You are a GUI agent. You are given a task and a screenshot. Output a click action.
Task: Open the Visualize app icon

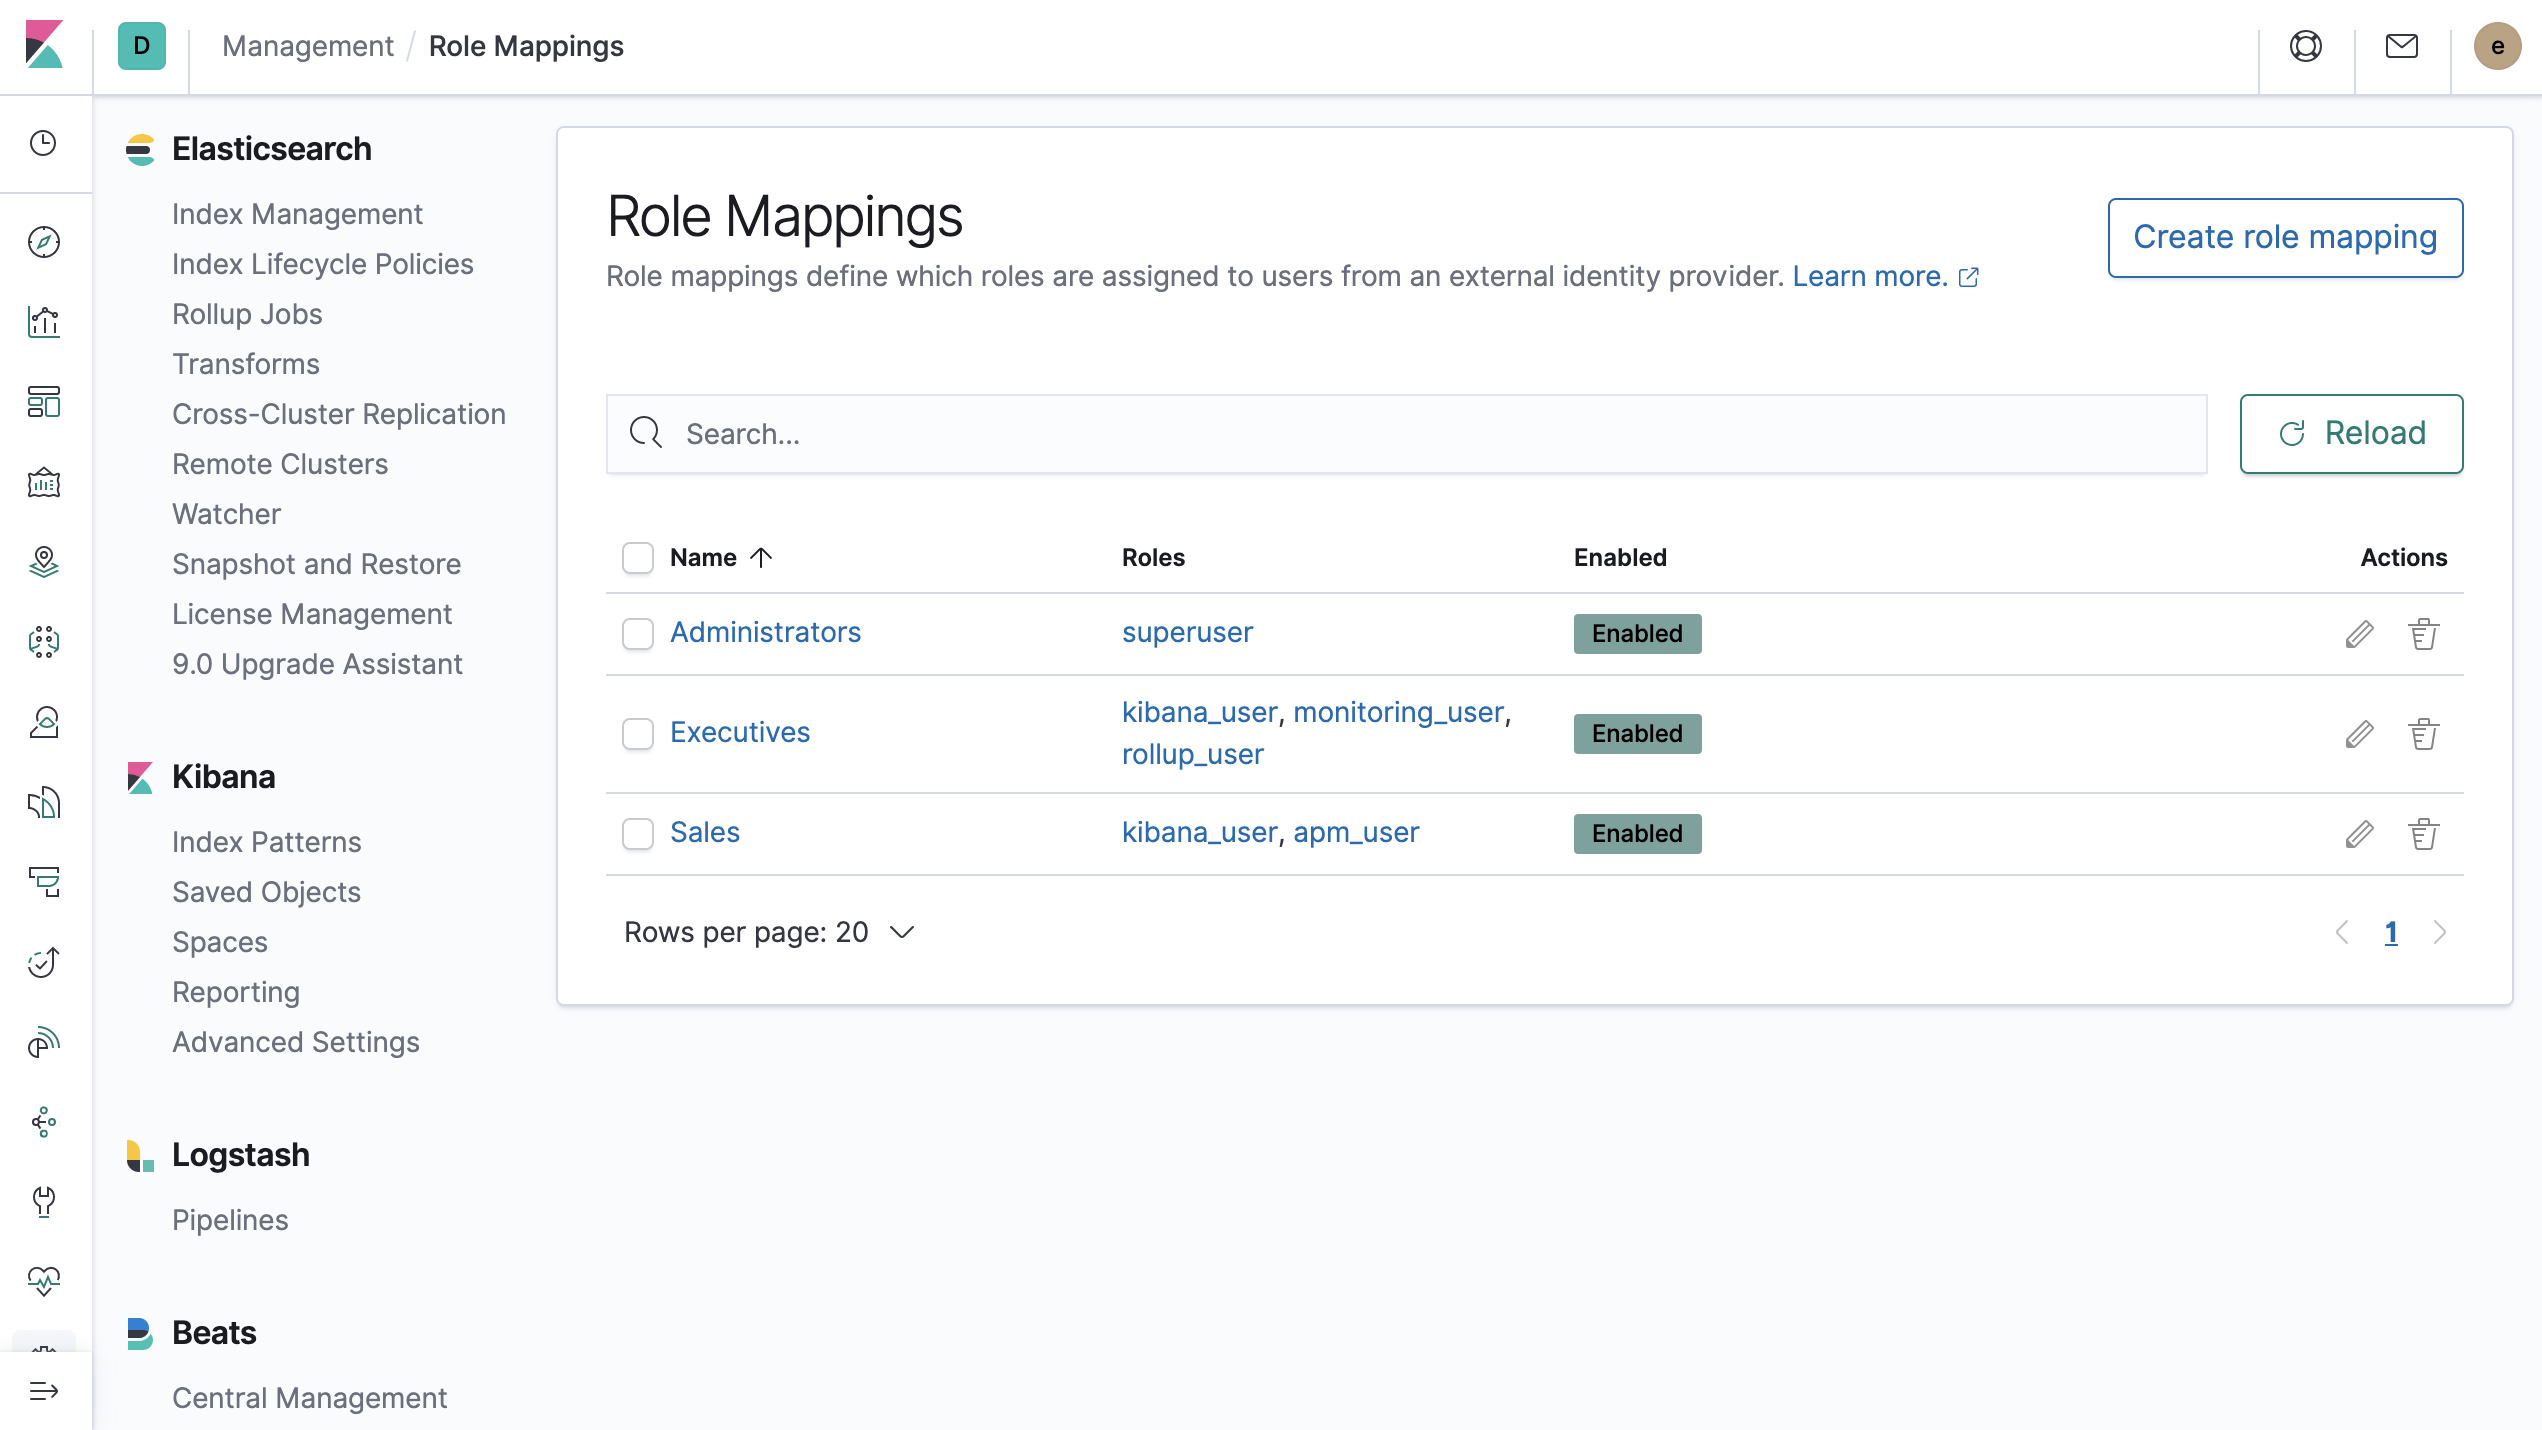44,322
